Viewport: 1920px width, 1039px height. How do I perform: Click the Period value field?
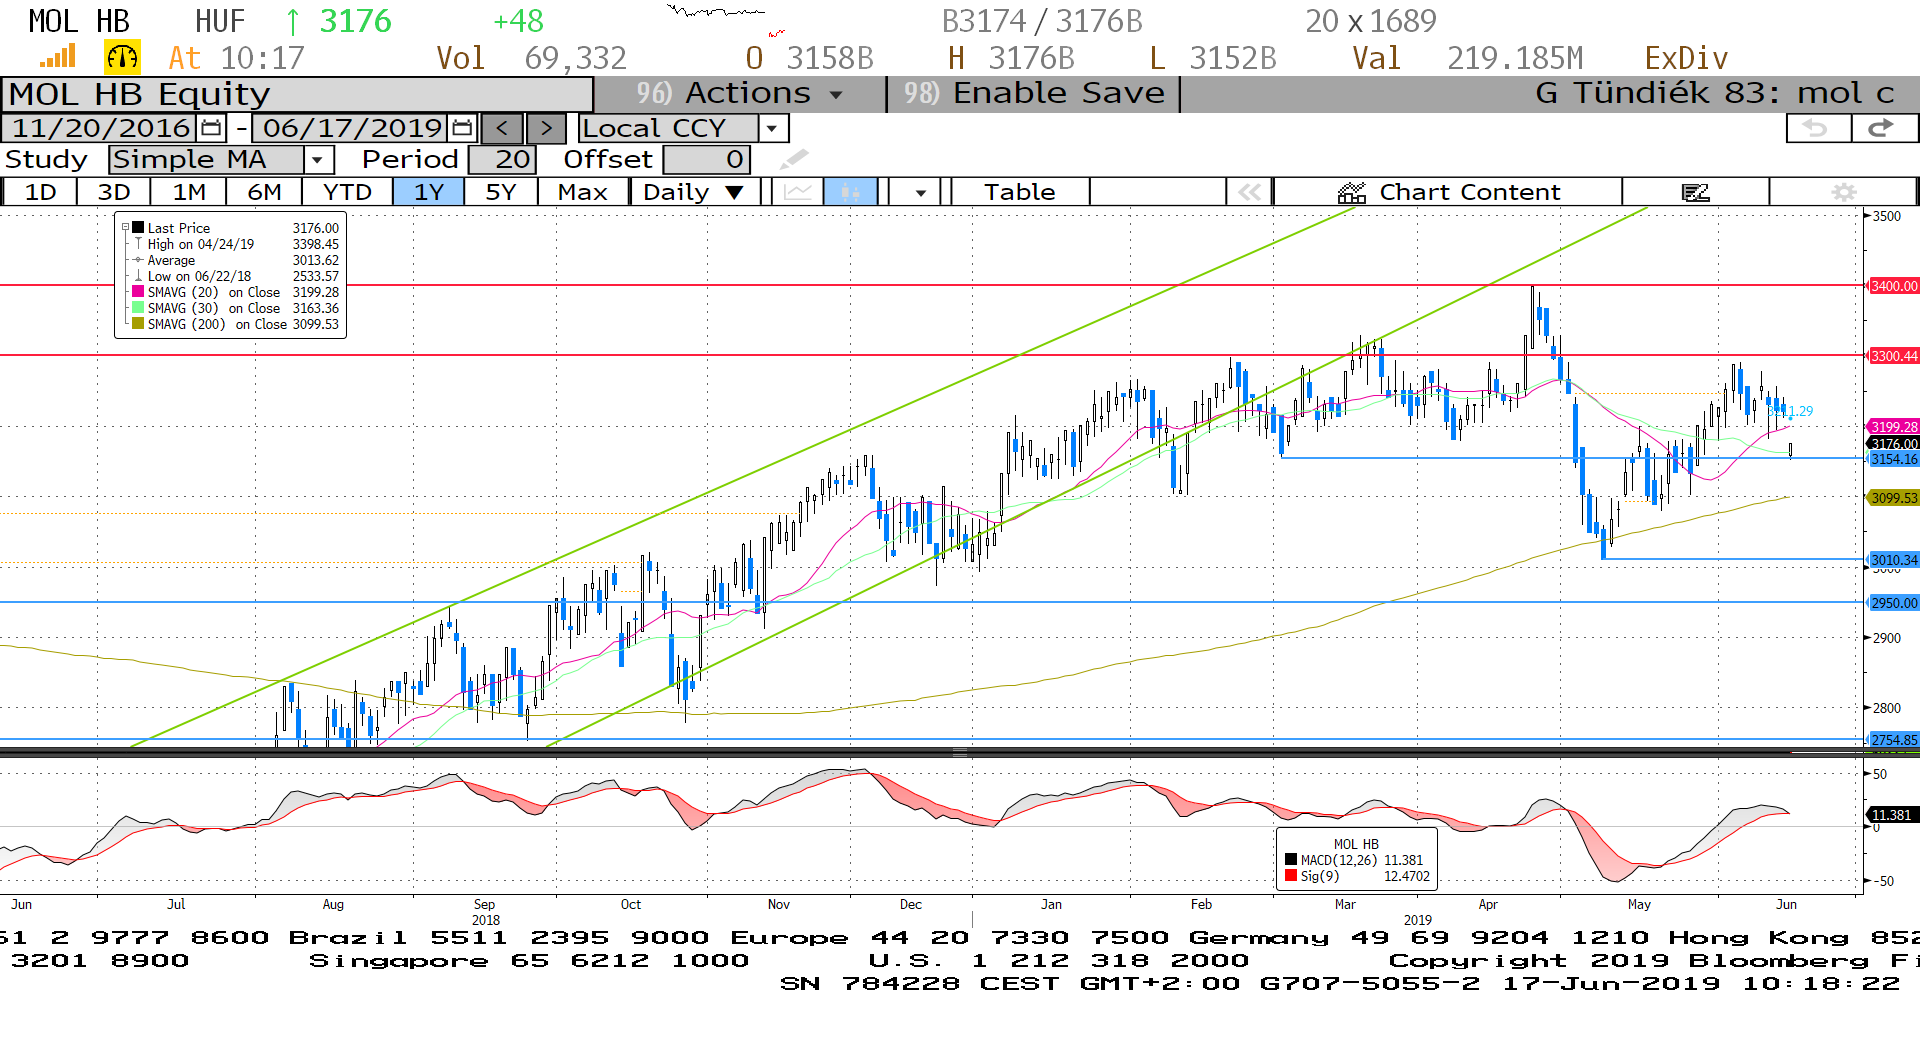coord(504,159)
